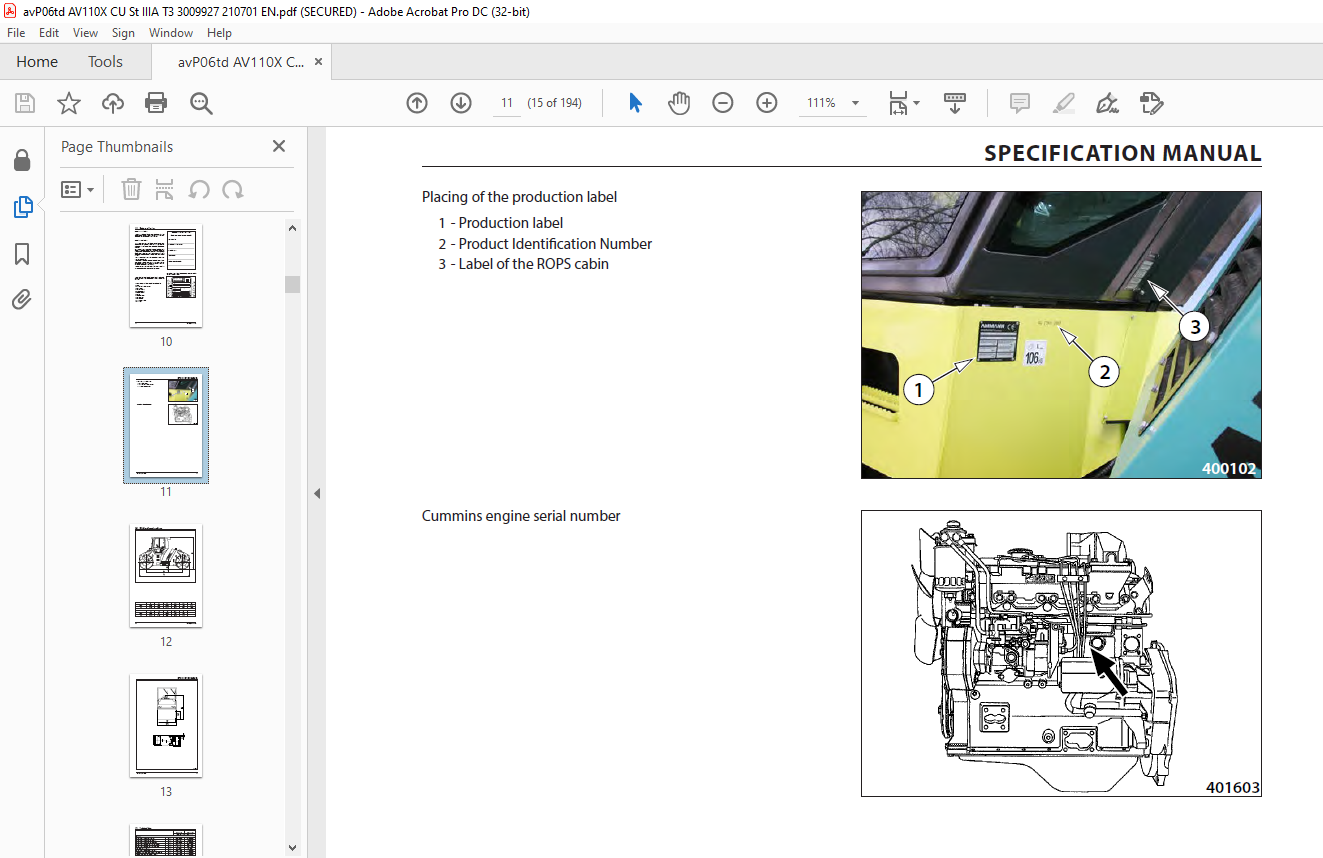1323x858 pixels.
Task: Add a comment sticky note
Action: (1020, 103)
